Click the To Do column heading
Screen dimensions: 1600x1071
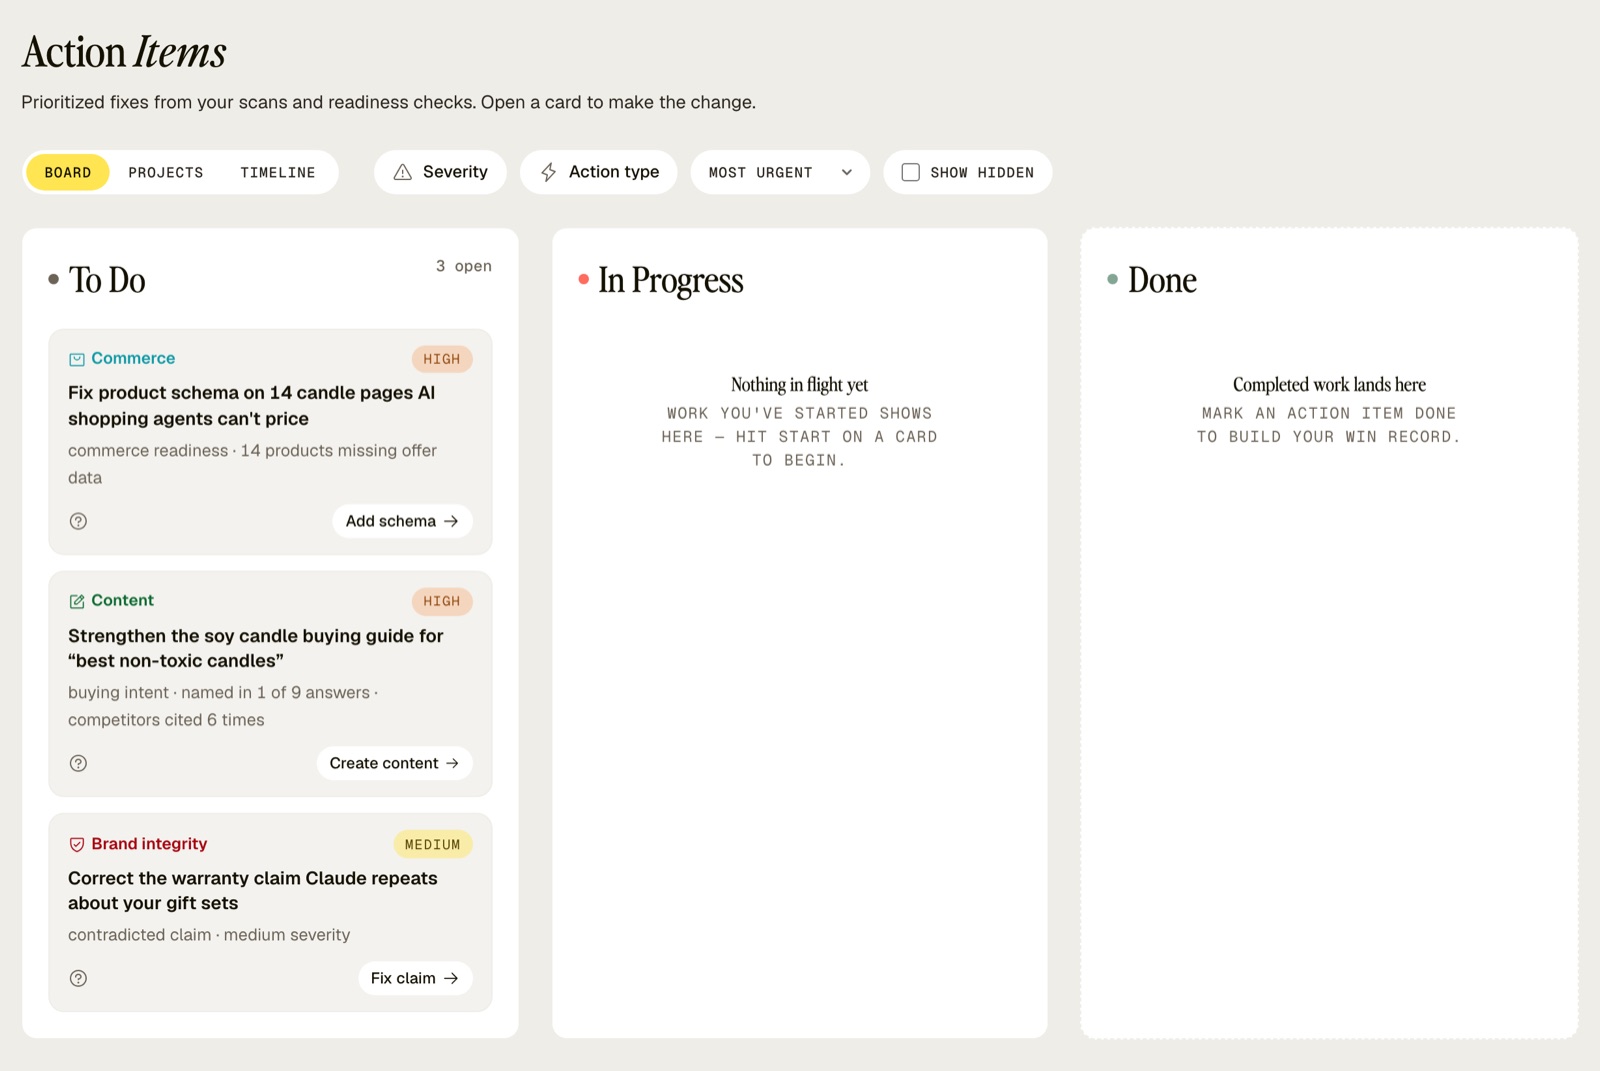[x=107, y=280]
